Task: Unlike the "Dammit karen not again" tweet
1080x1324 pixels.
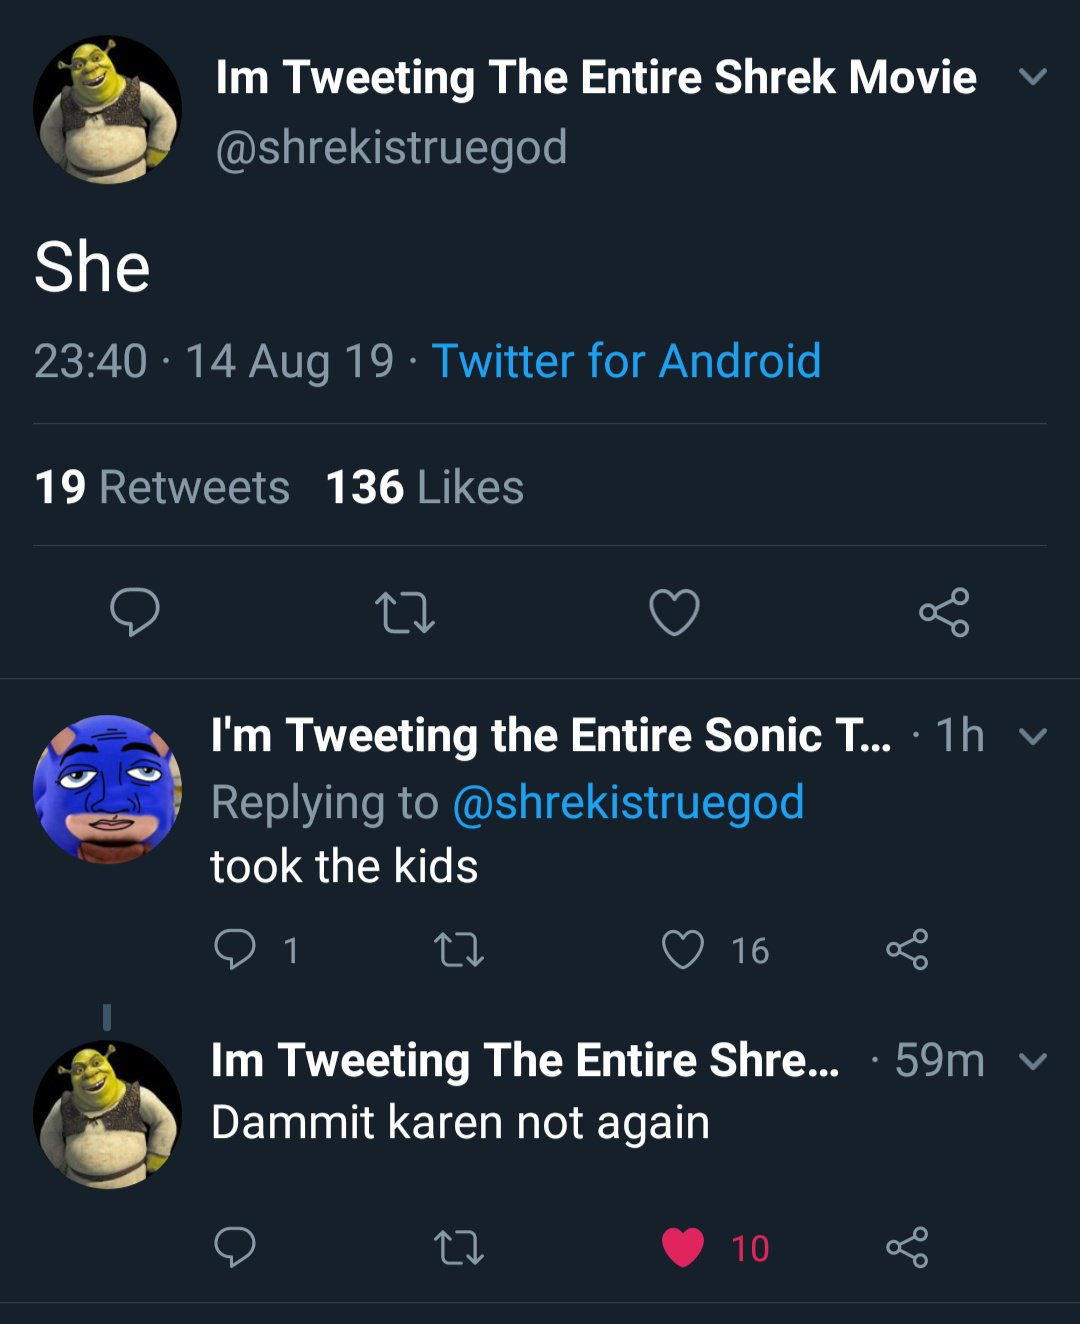Action: pyautogui.click(x=684, y=1247)
